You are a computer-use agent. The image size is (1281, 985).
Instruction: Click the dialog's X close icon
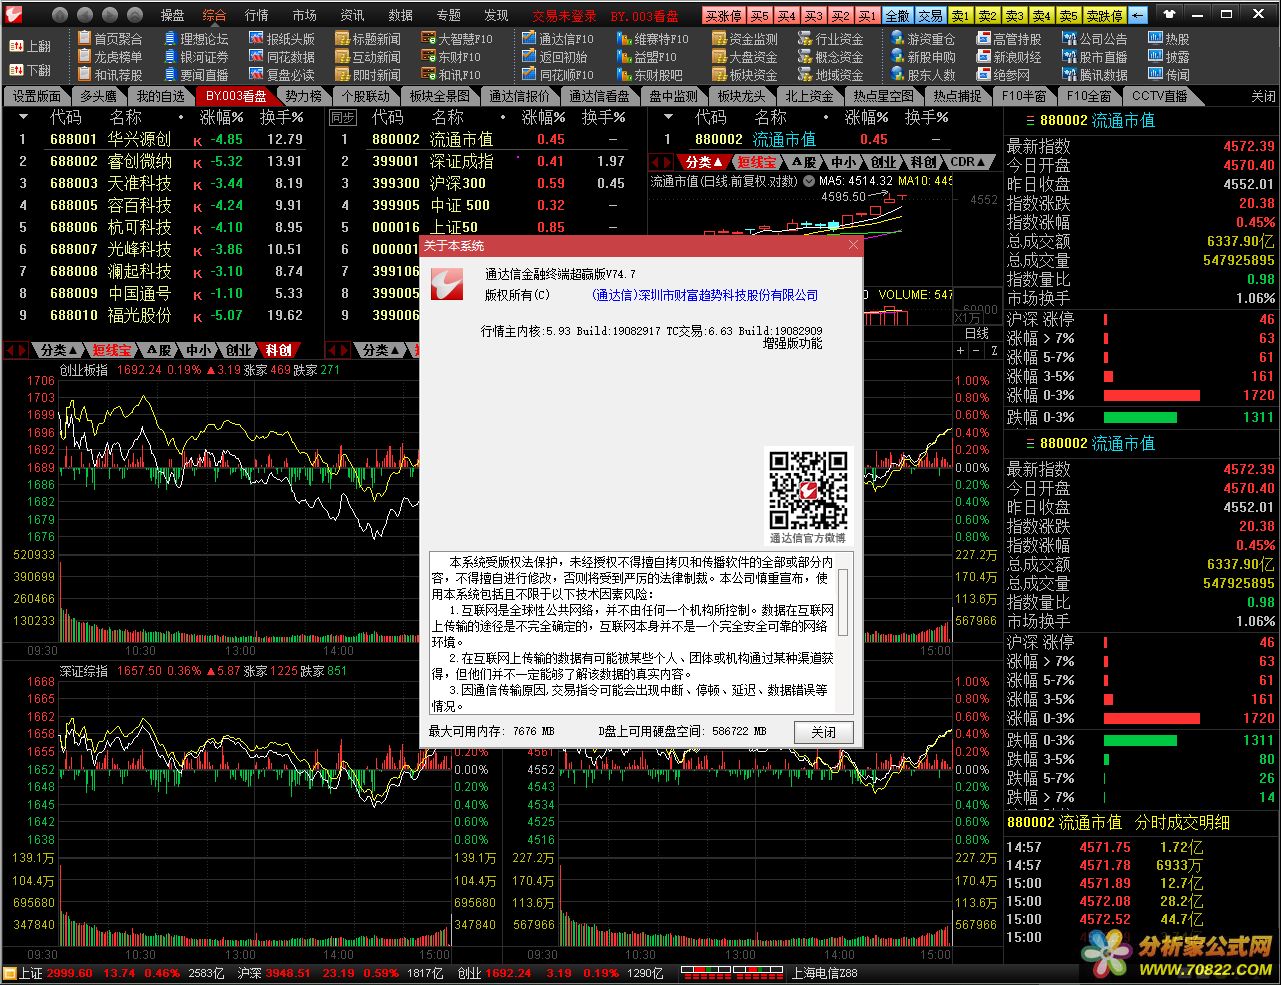point(853,245)
